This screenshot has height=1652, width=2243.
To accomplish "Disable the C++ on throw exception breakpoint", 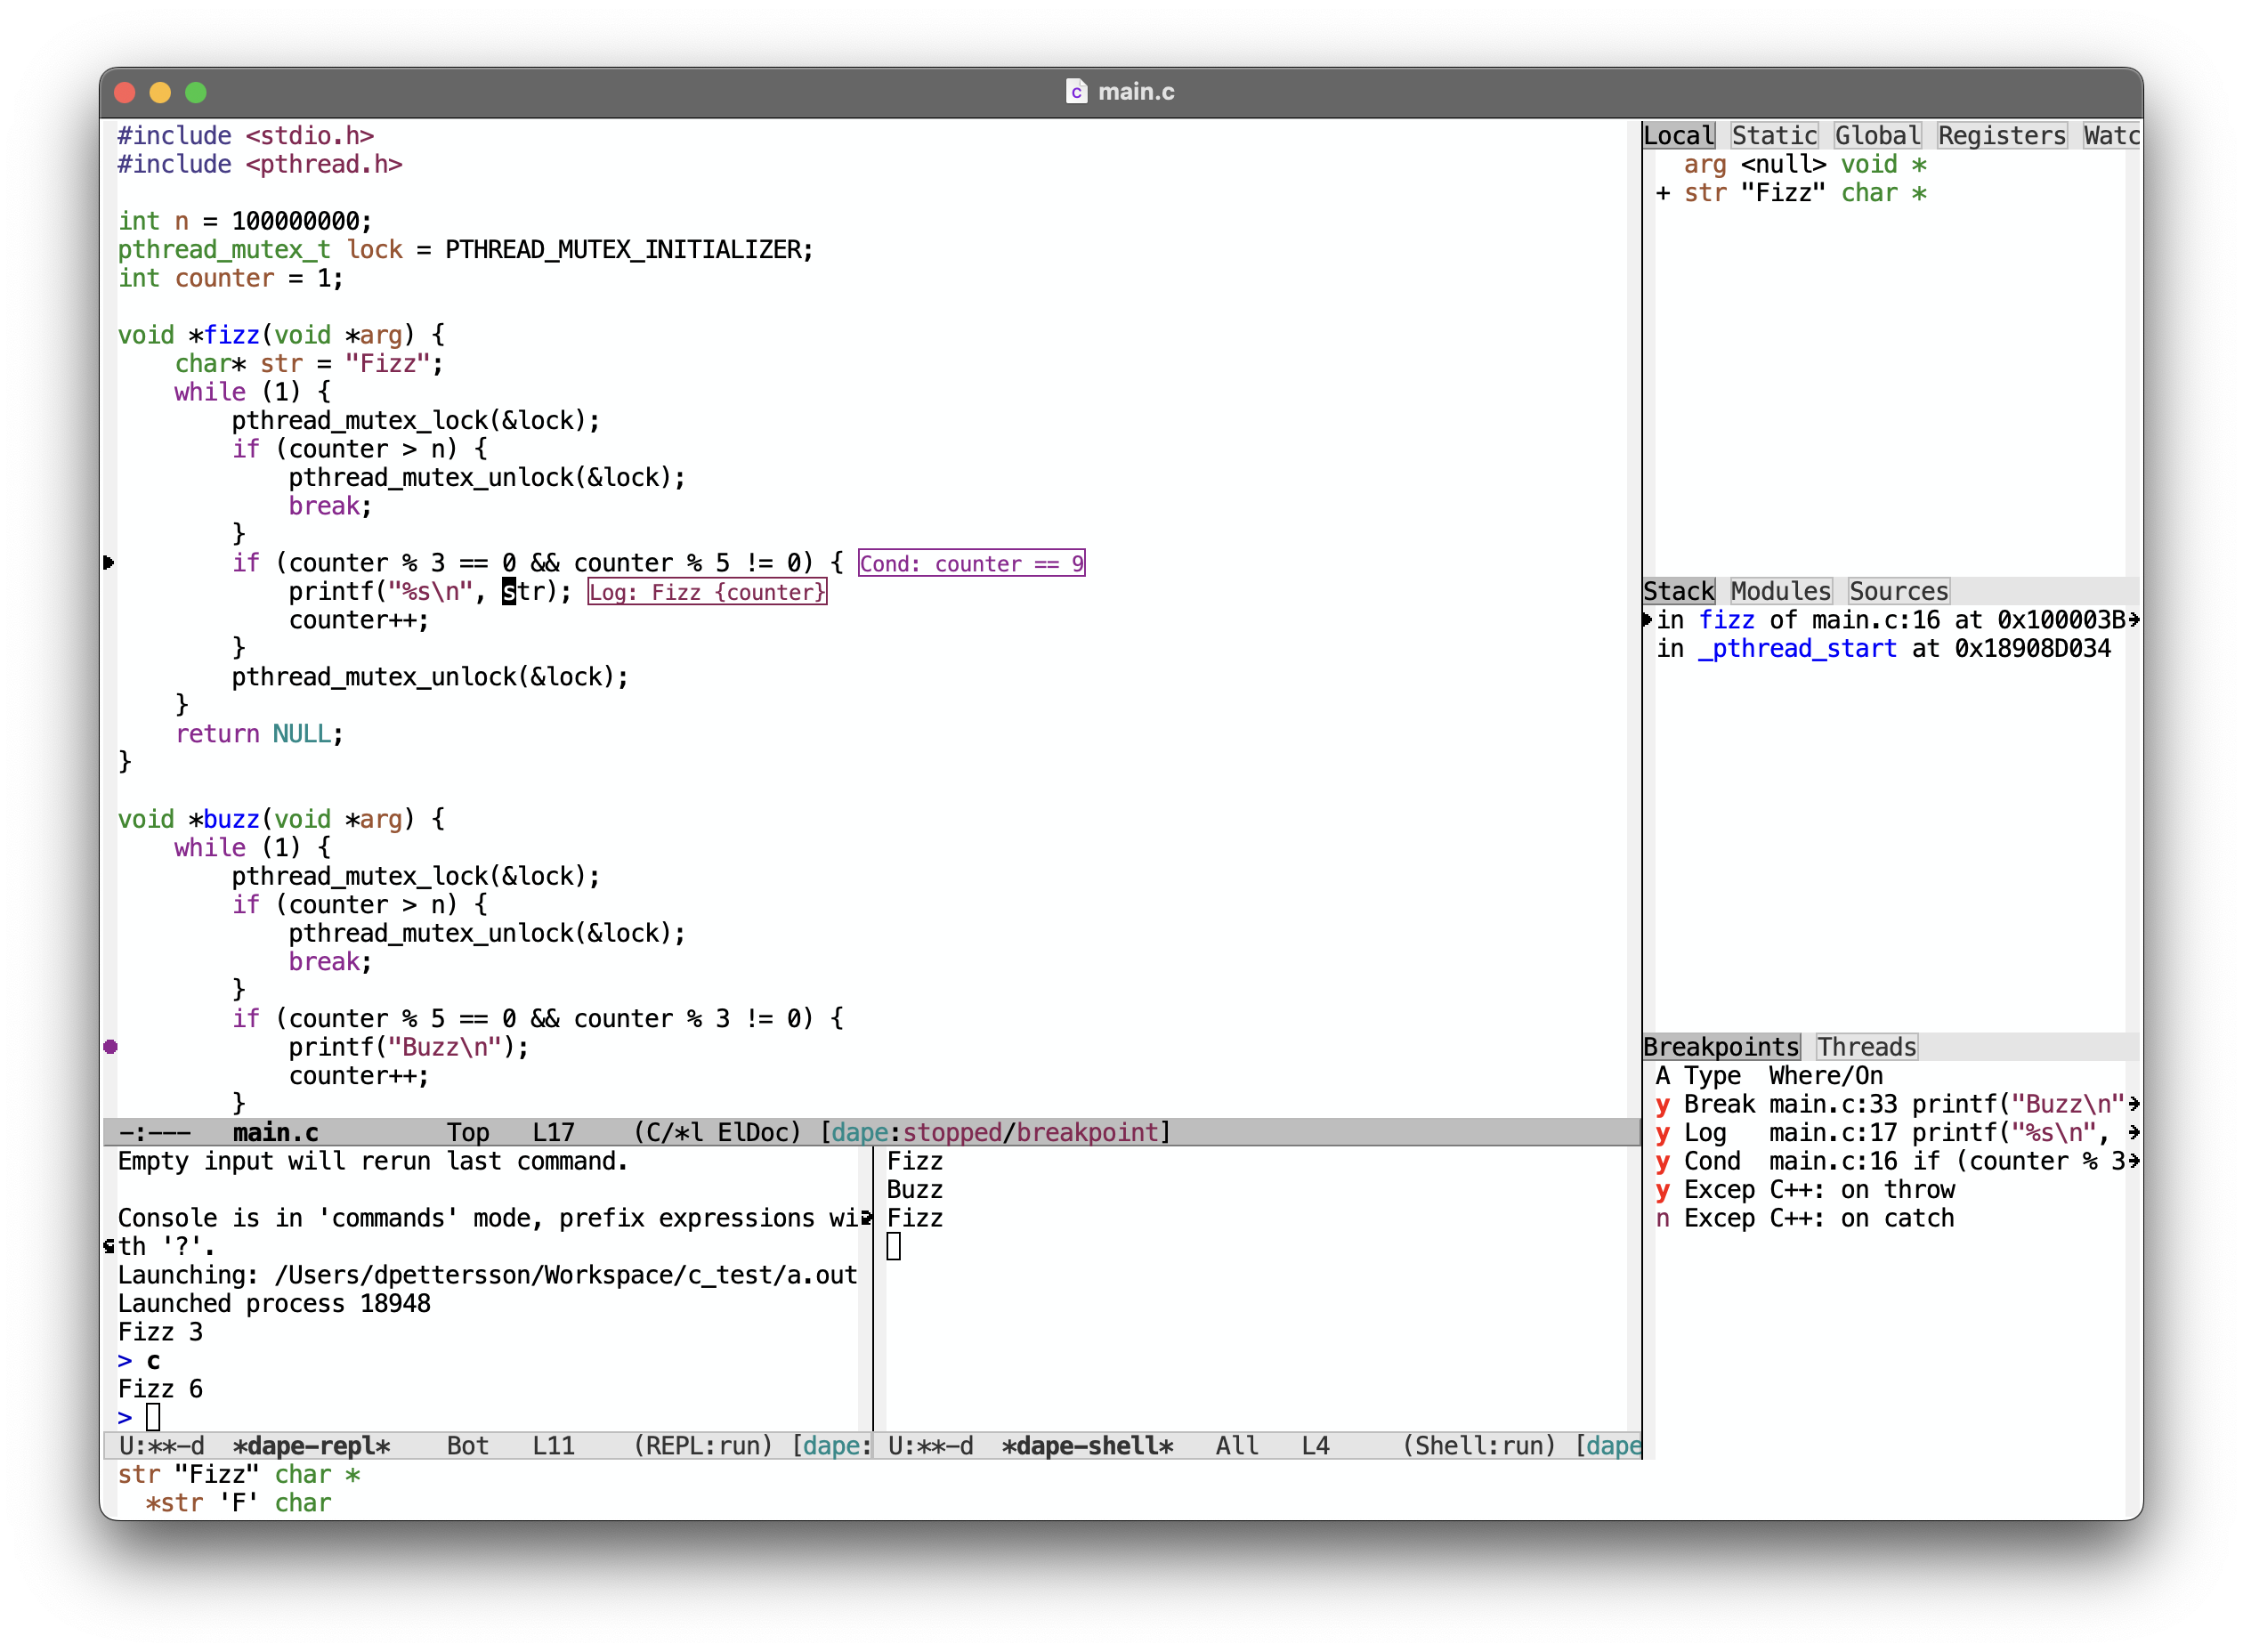I will point(1662,1190).
